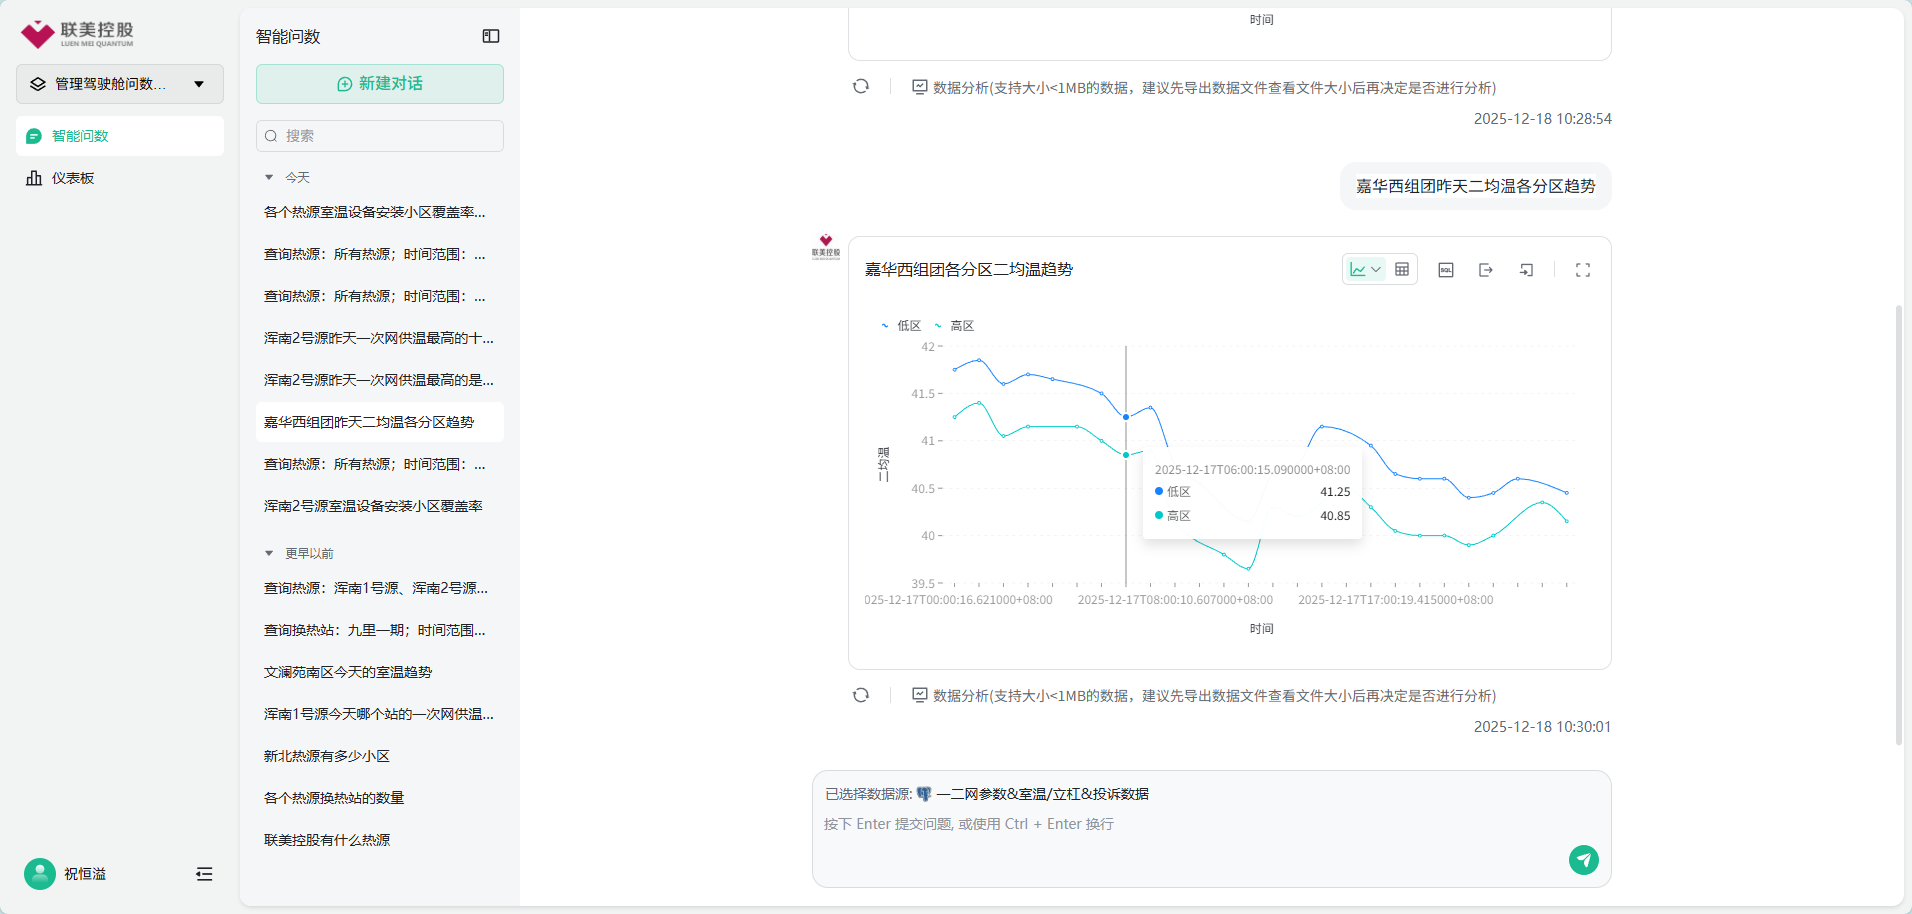Regenerate the 嘉华西组团 trend answer

coord(861,695)
